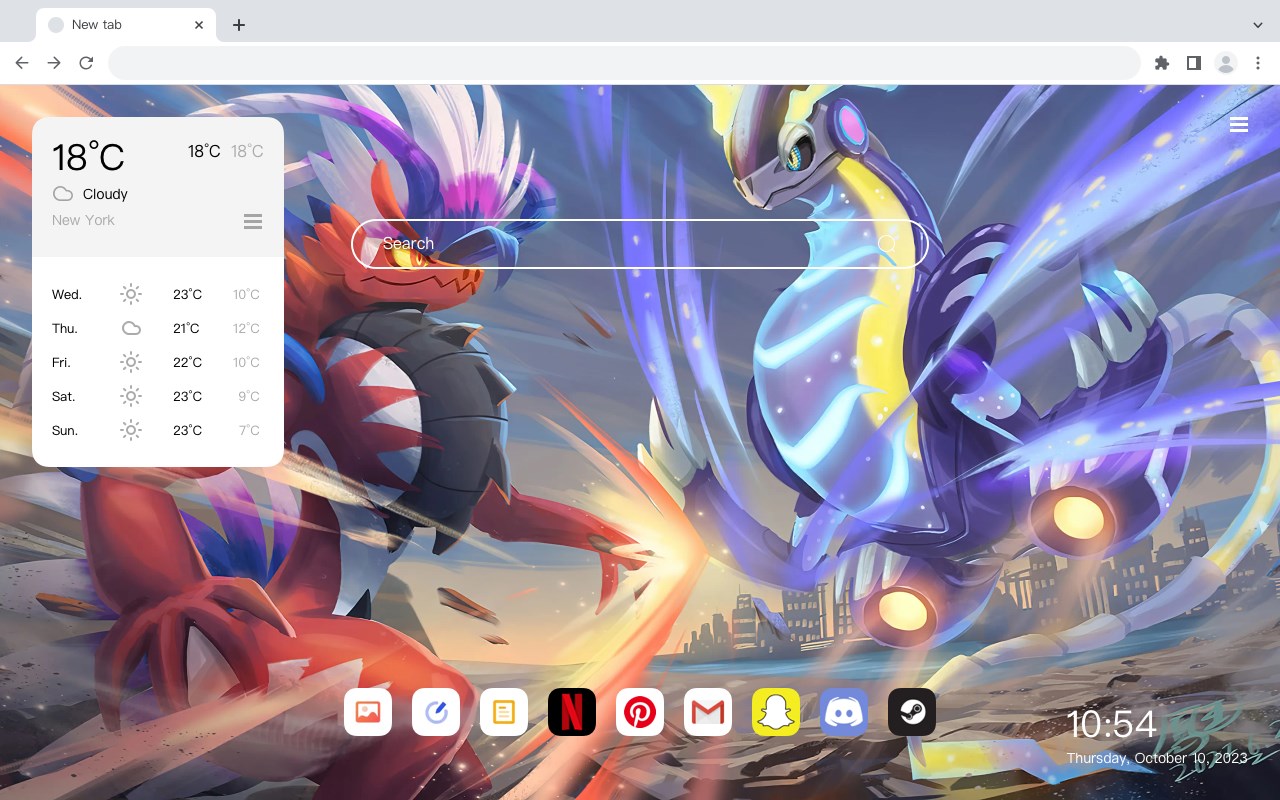The width and height of the screenshot is (1280, 800).
Task: Click the Cloudy condition text
Action: (105, 194)
